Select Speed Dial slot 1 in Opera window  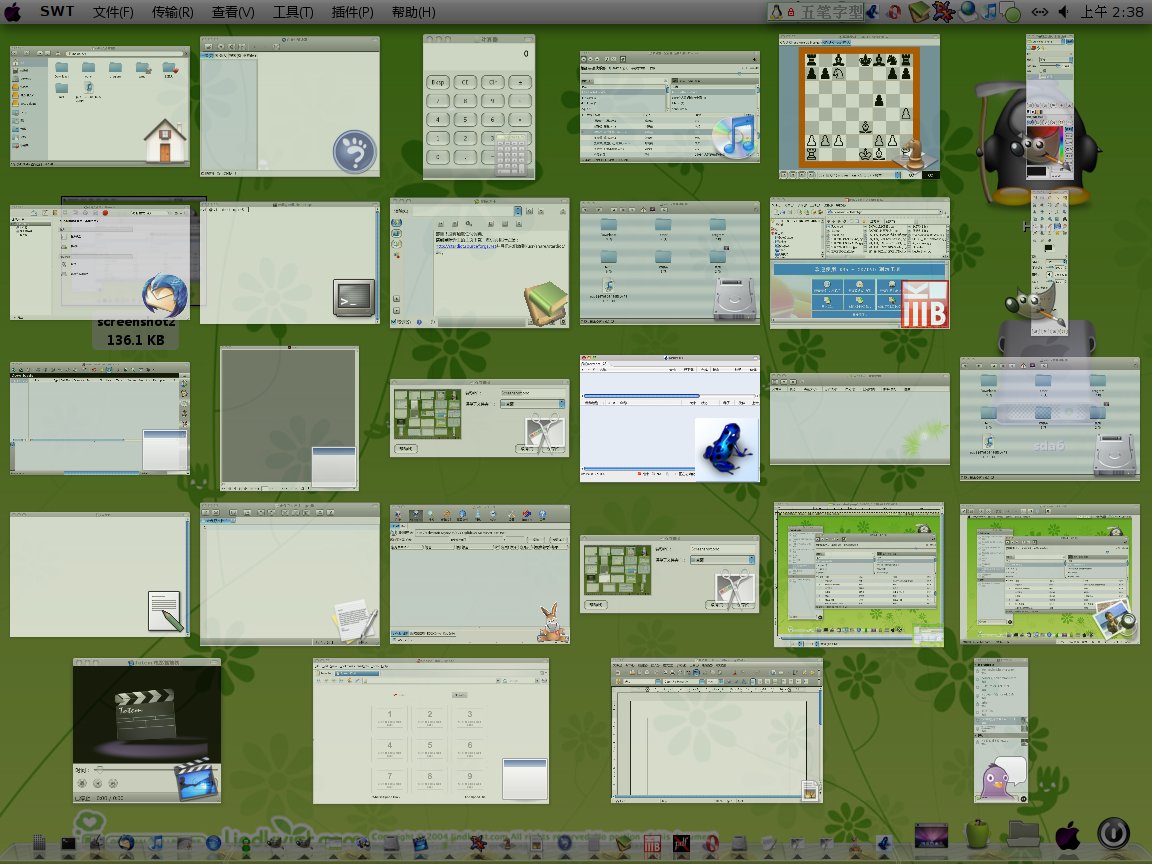point(389,719)
